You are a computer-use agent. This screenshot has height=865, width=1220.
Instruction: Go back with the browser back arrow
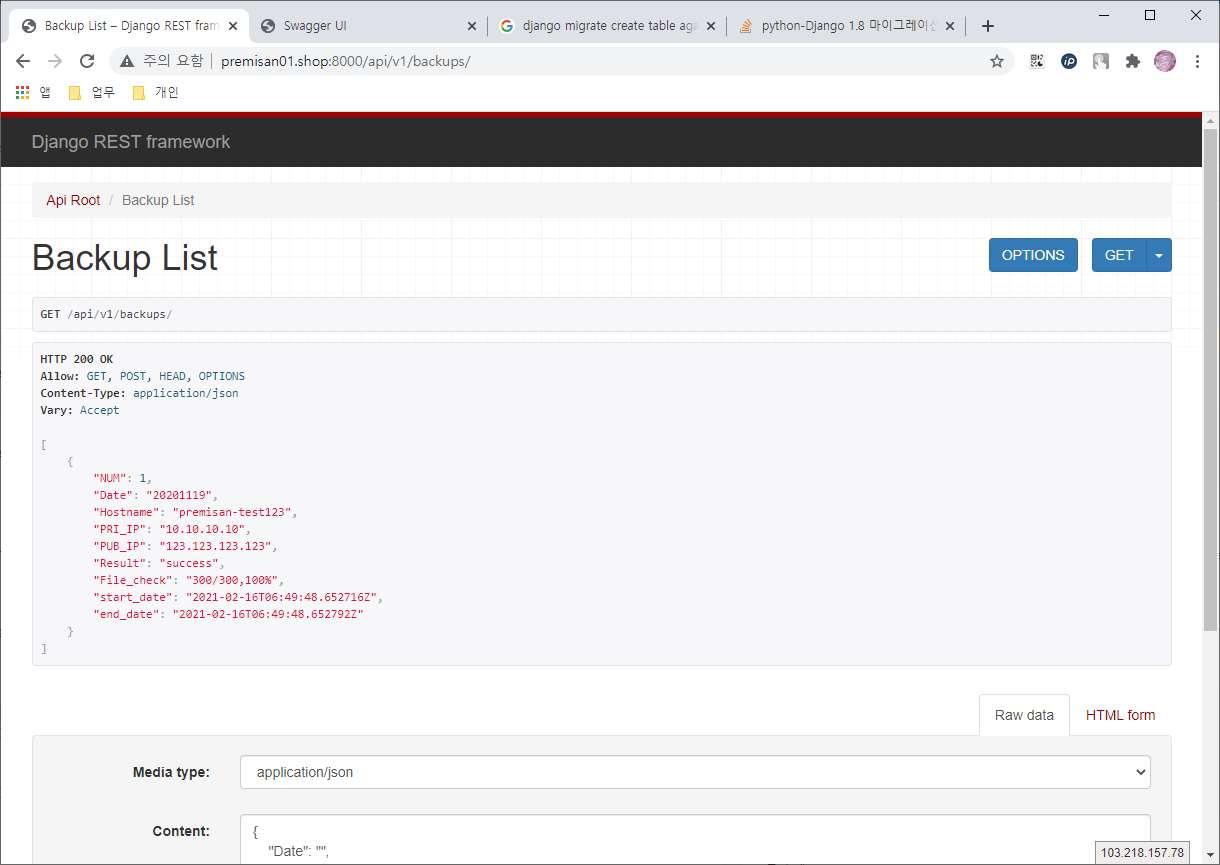[23, 61]
